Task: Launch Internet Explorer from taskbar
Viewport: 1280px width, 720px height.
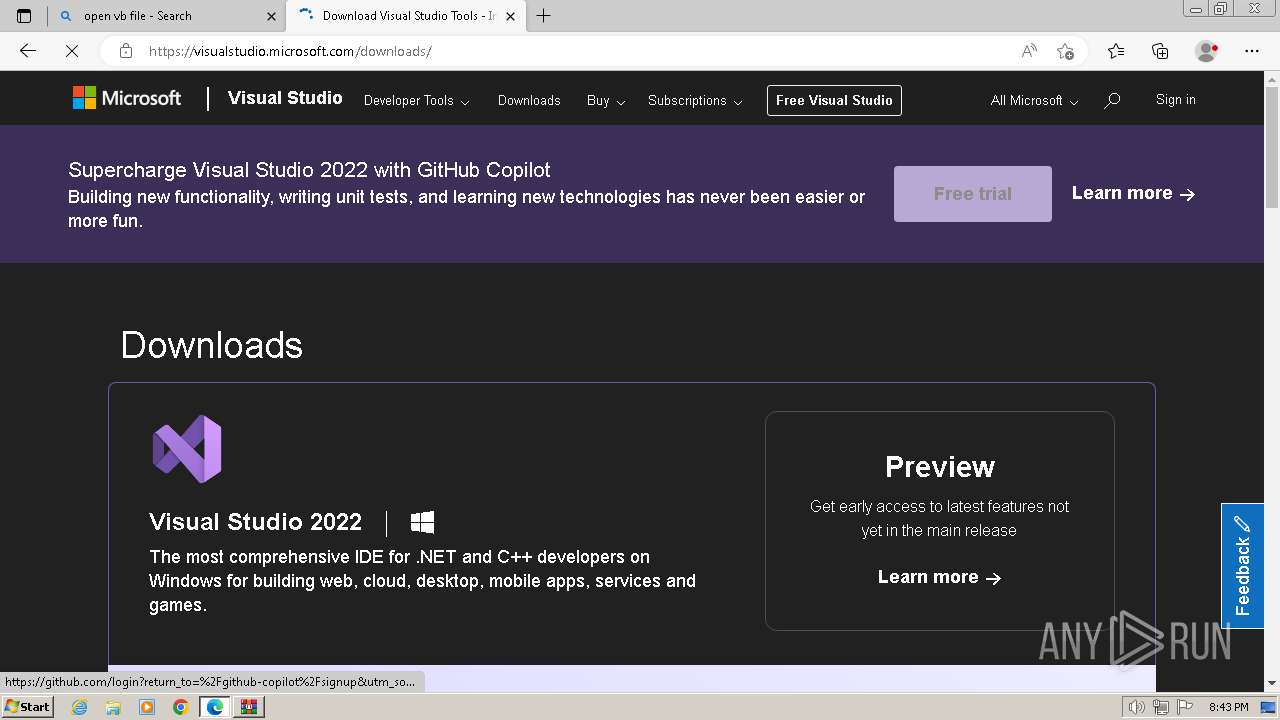Action: (80, 707)
